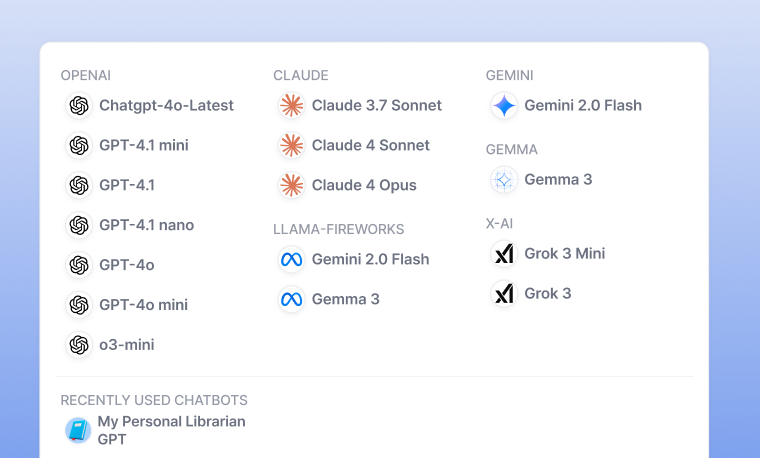
Task: Select the Gemma 3 label under the LLAMA-FIREWORKS heading
Action: point(346,299)
